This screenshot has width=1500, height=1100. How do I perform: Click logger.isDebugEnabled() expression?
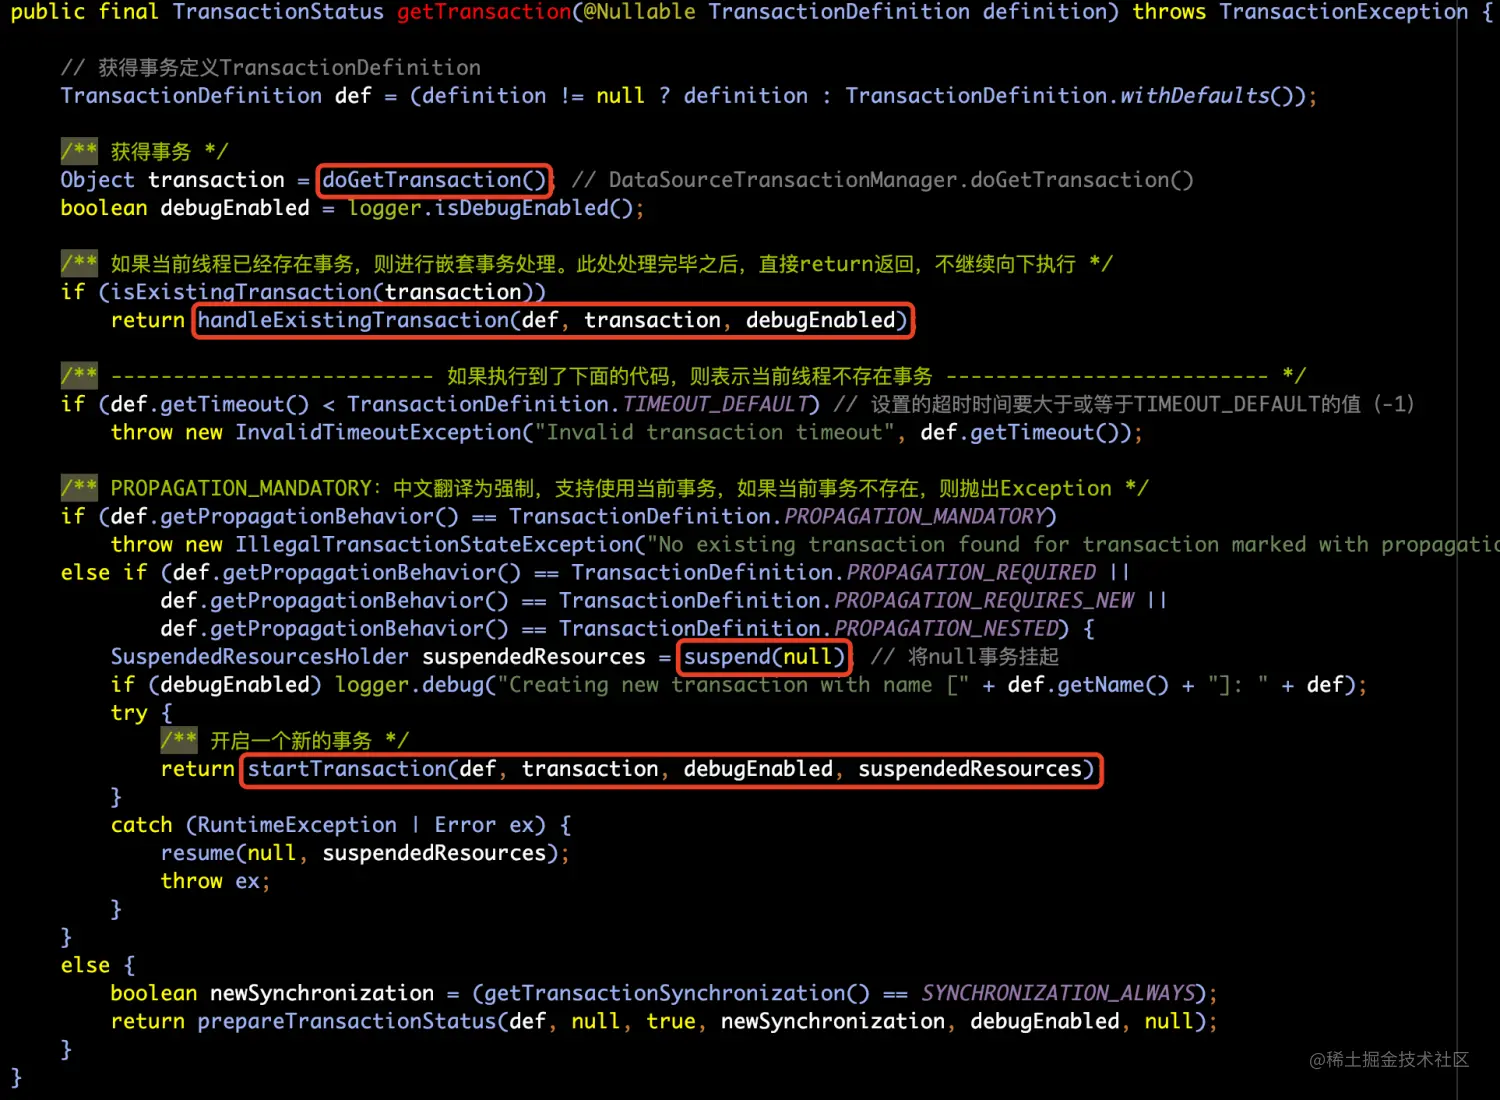[x=490, y=208]
